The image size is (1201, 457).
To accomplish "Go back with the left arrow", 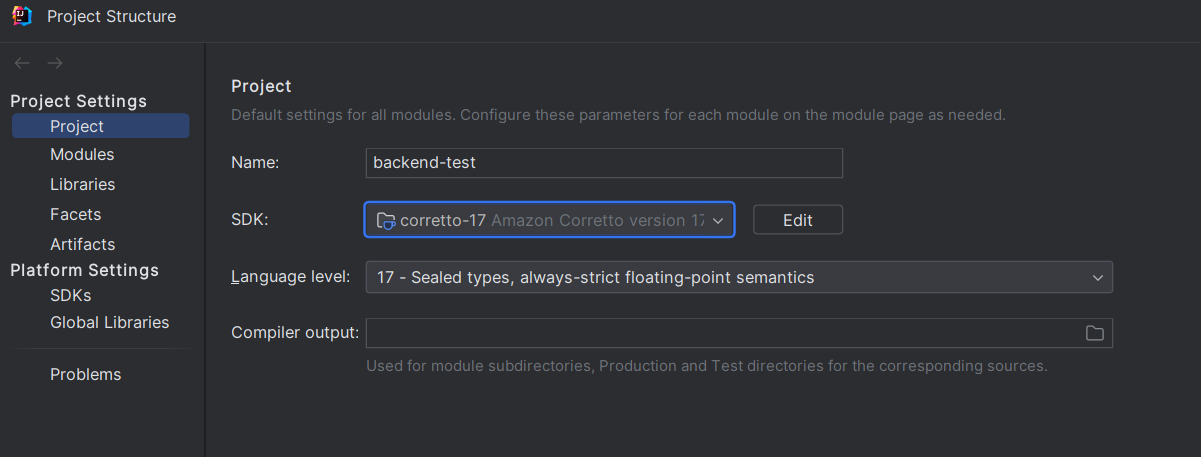I will [22, 63].
